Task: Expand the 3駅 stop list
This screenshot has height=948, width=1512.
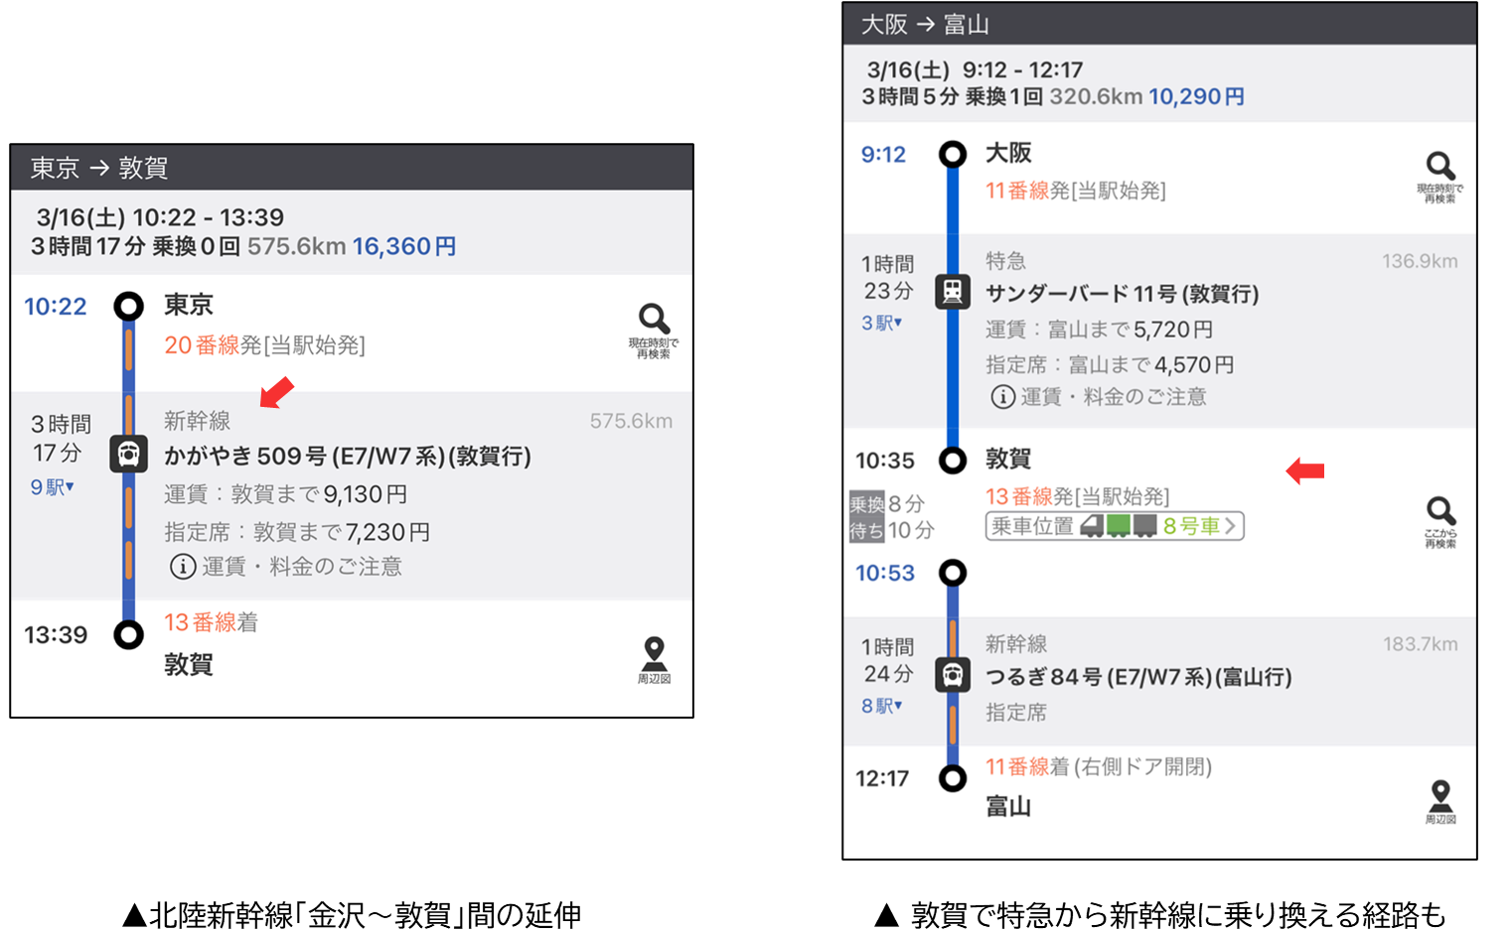Action: pyautogui.click(x=882, y=323)
